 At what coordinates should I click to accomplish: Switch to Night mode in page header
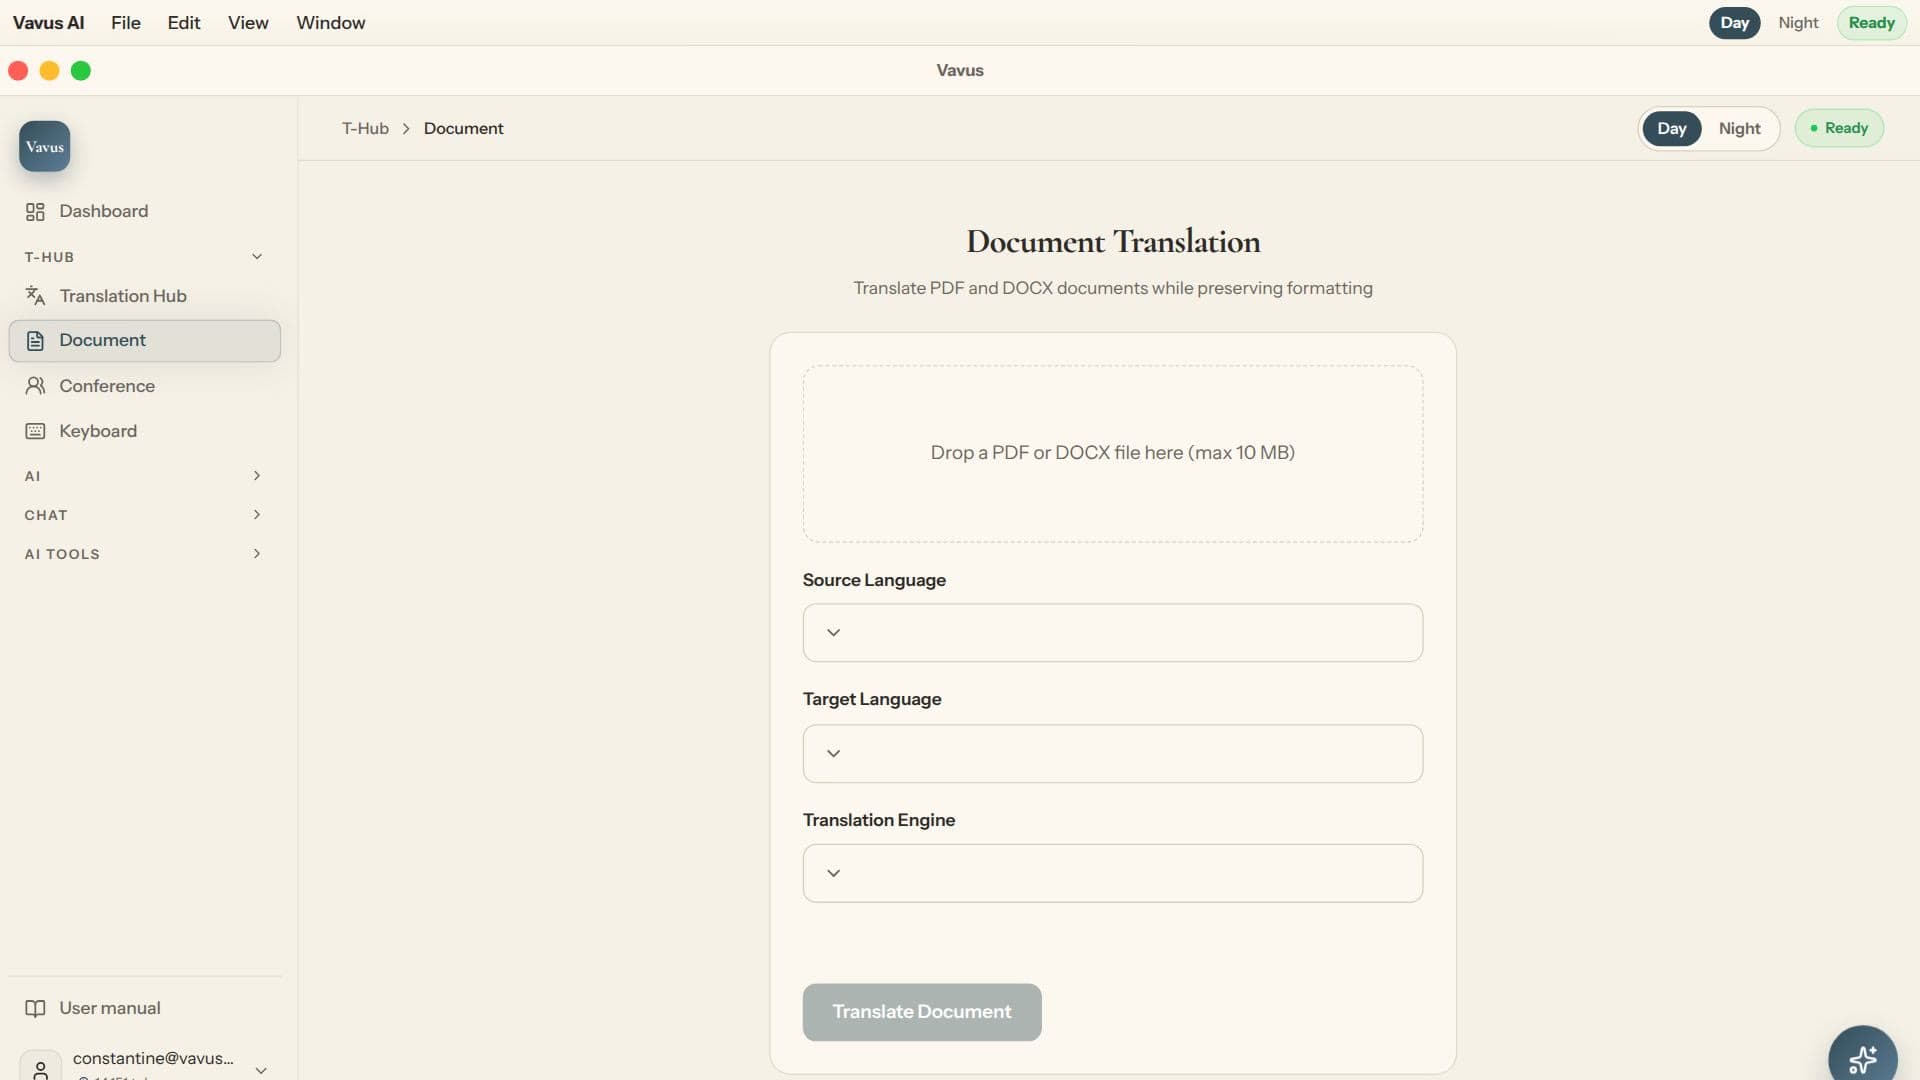1739,128
